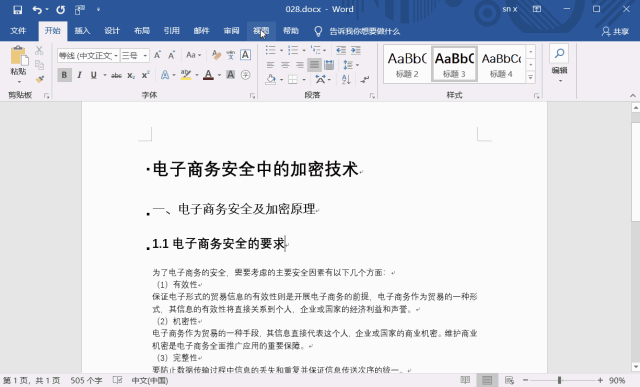Image resolution: width=640 pixels, height=387 pixels.
Task: Redo the last action
Action: pos(61,9)
